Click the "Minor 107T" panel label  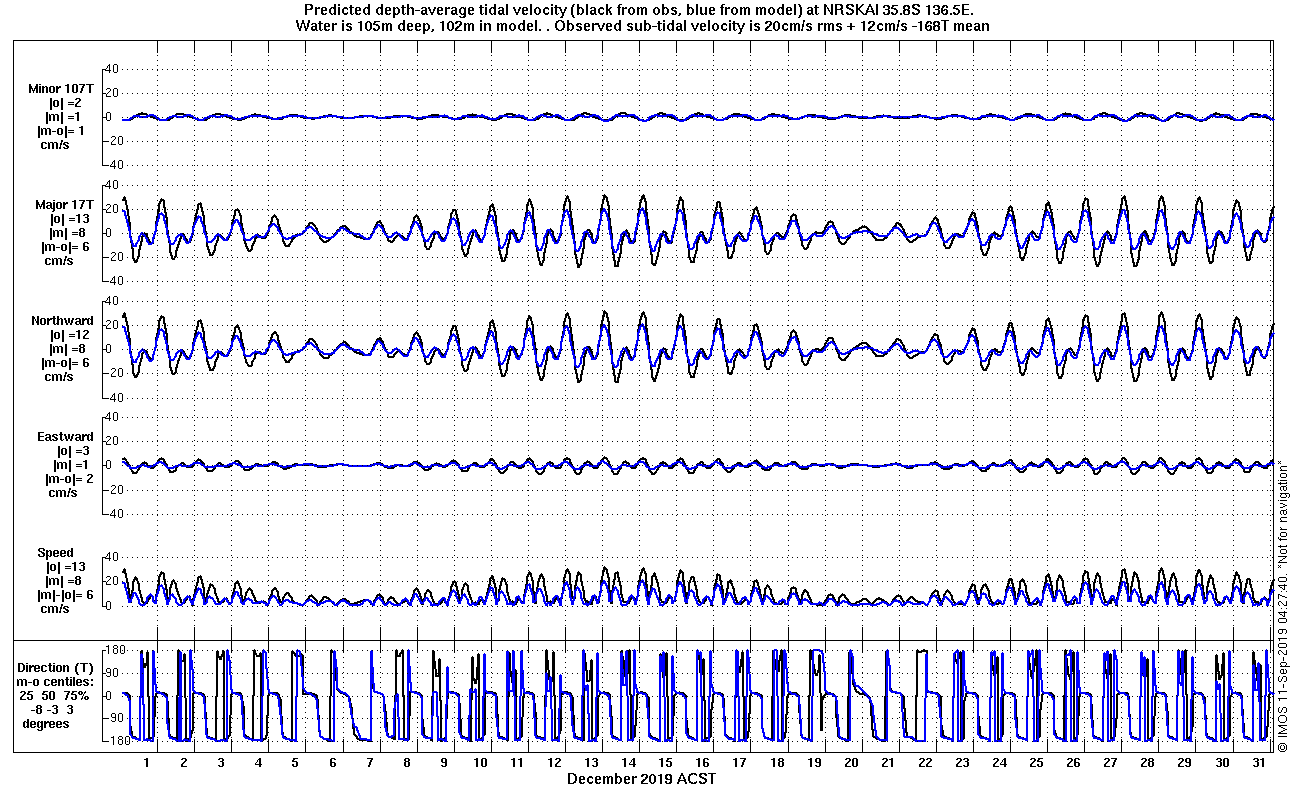coord(61,89)
